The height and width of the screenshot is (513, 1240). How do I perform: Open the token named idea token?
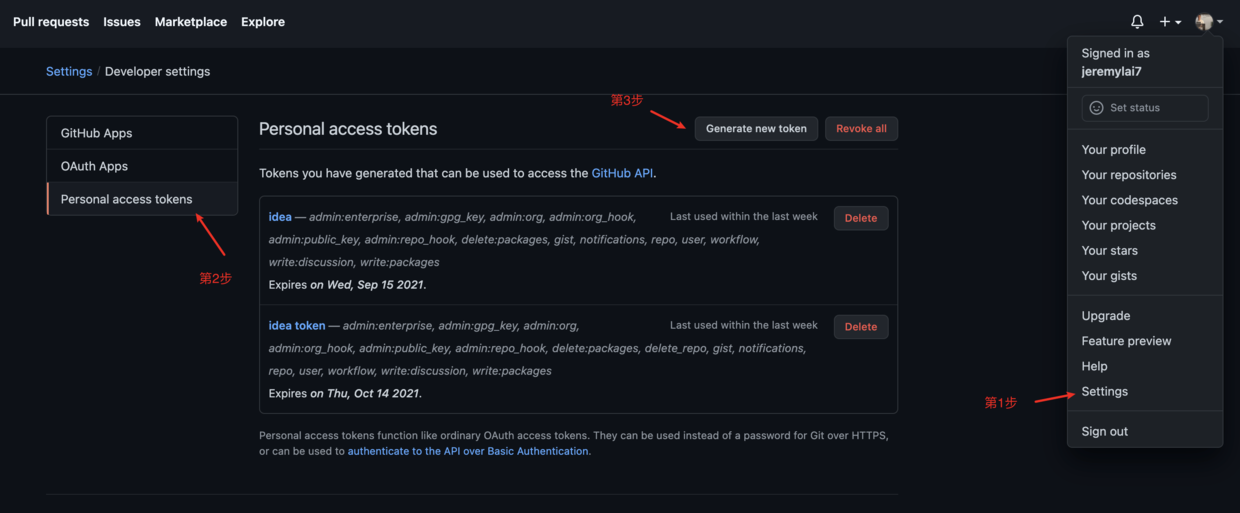(297, 326)
